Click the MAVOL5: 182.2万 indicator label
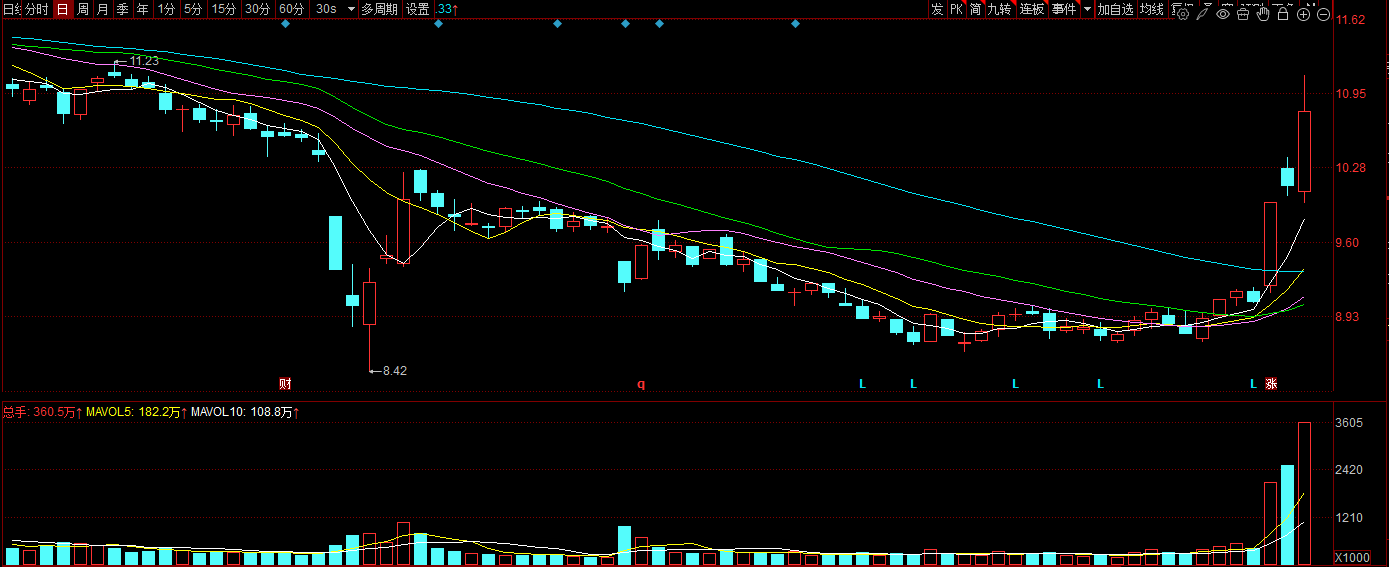This screenshot has height=567, width=1389. tap(138, 411)
